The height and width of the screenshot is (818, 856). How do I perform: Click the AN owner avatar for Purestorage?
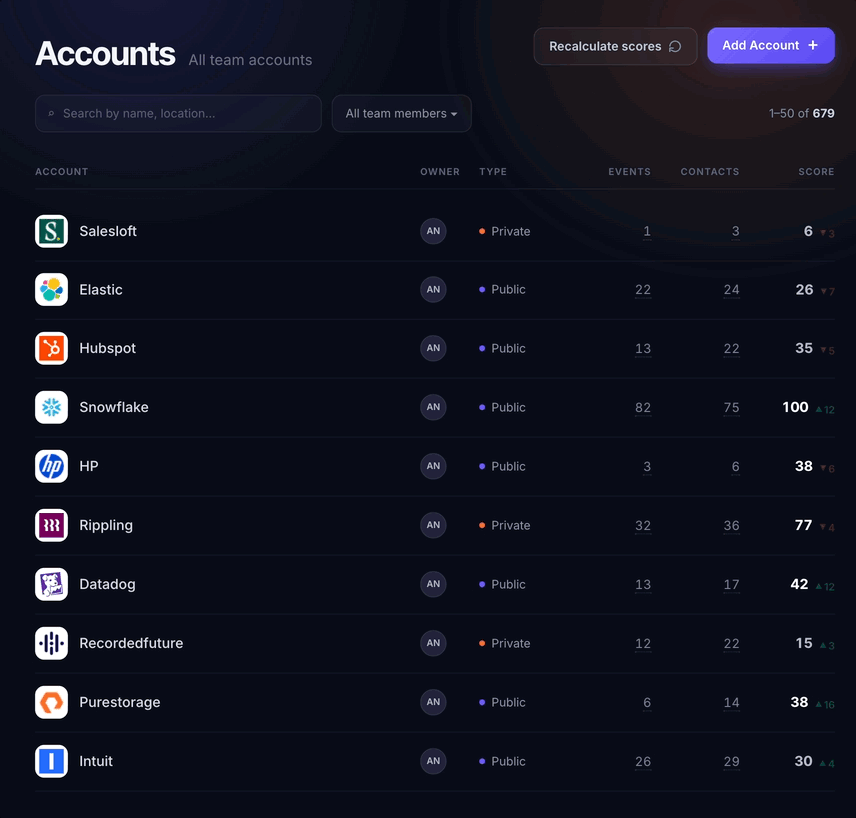click(433, 702)
